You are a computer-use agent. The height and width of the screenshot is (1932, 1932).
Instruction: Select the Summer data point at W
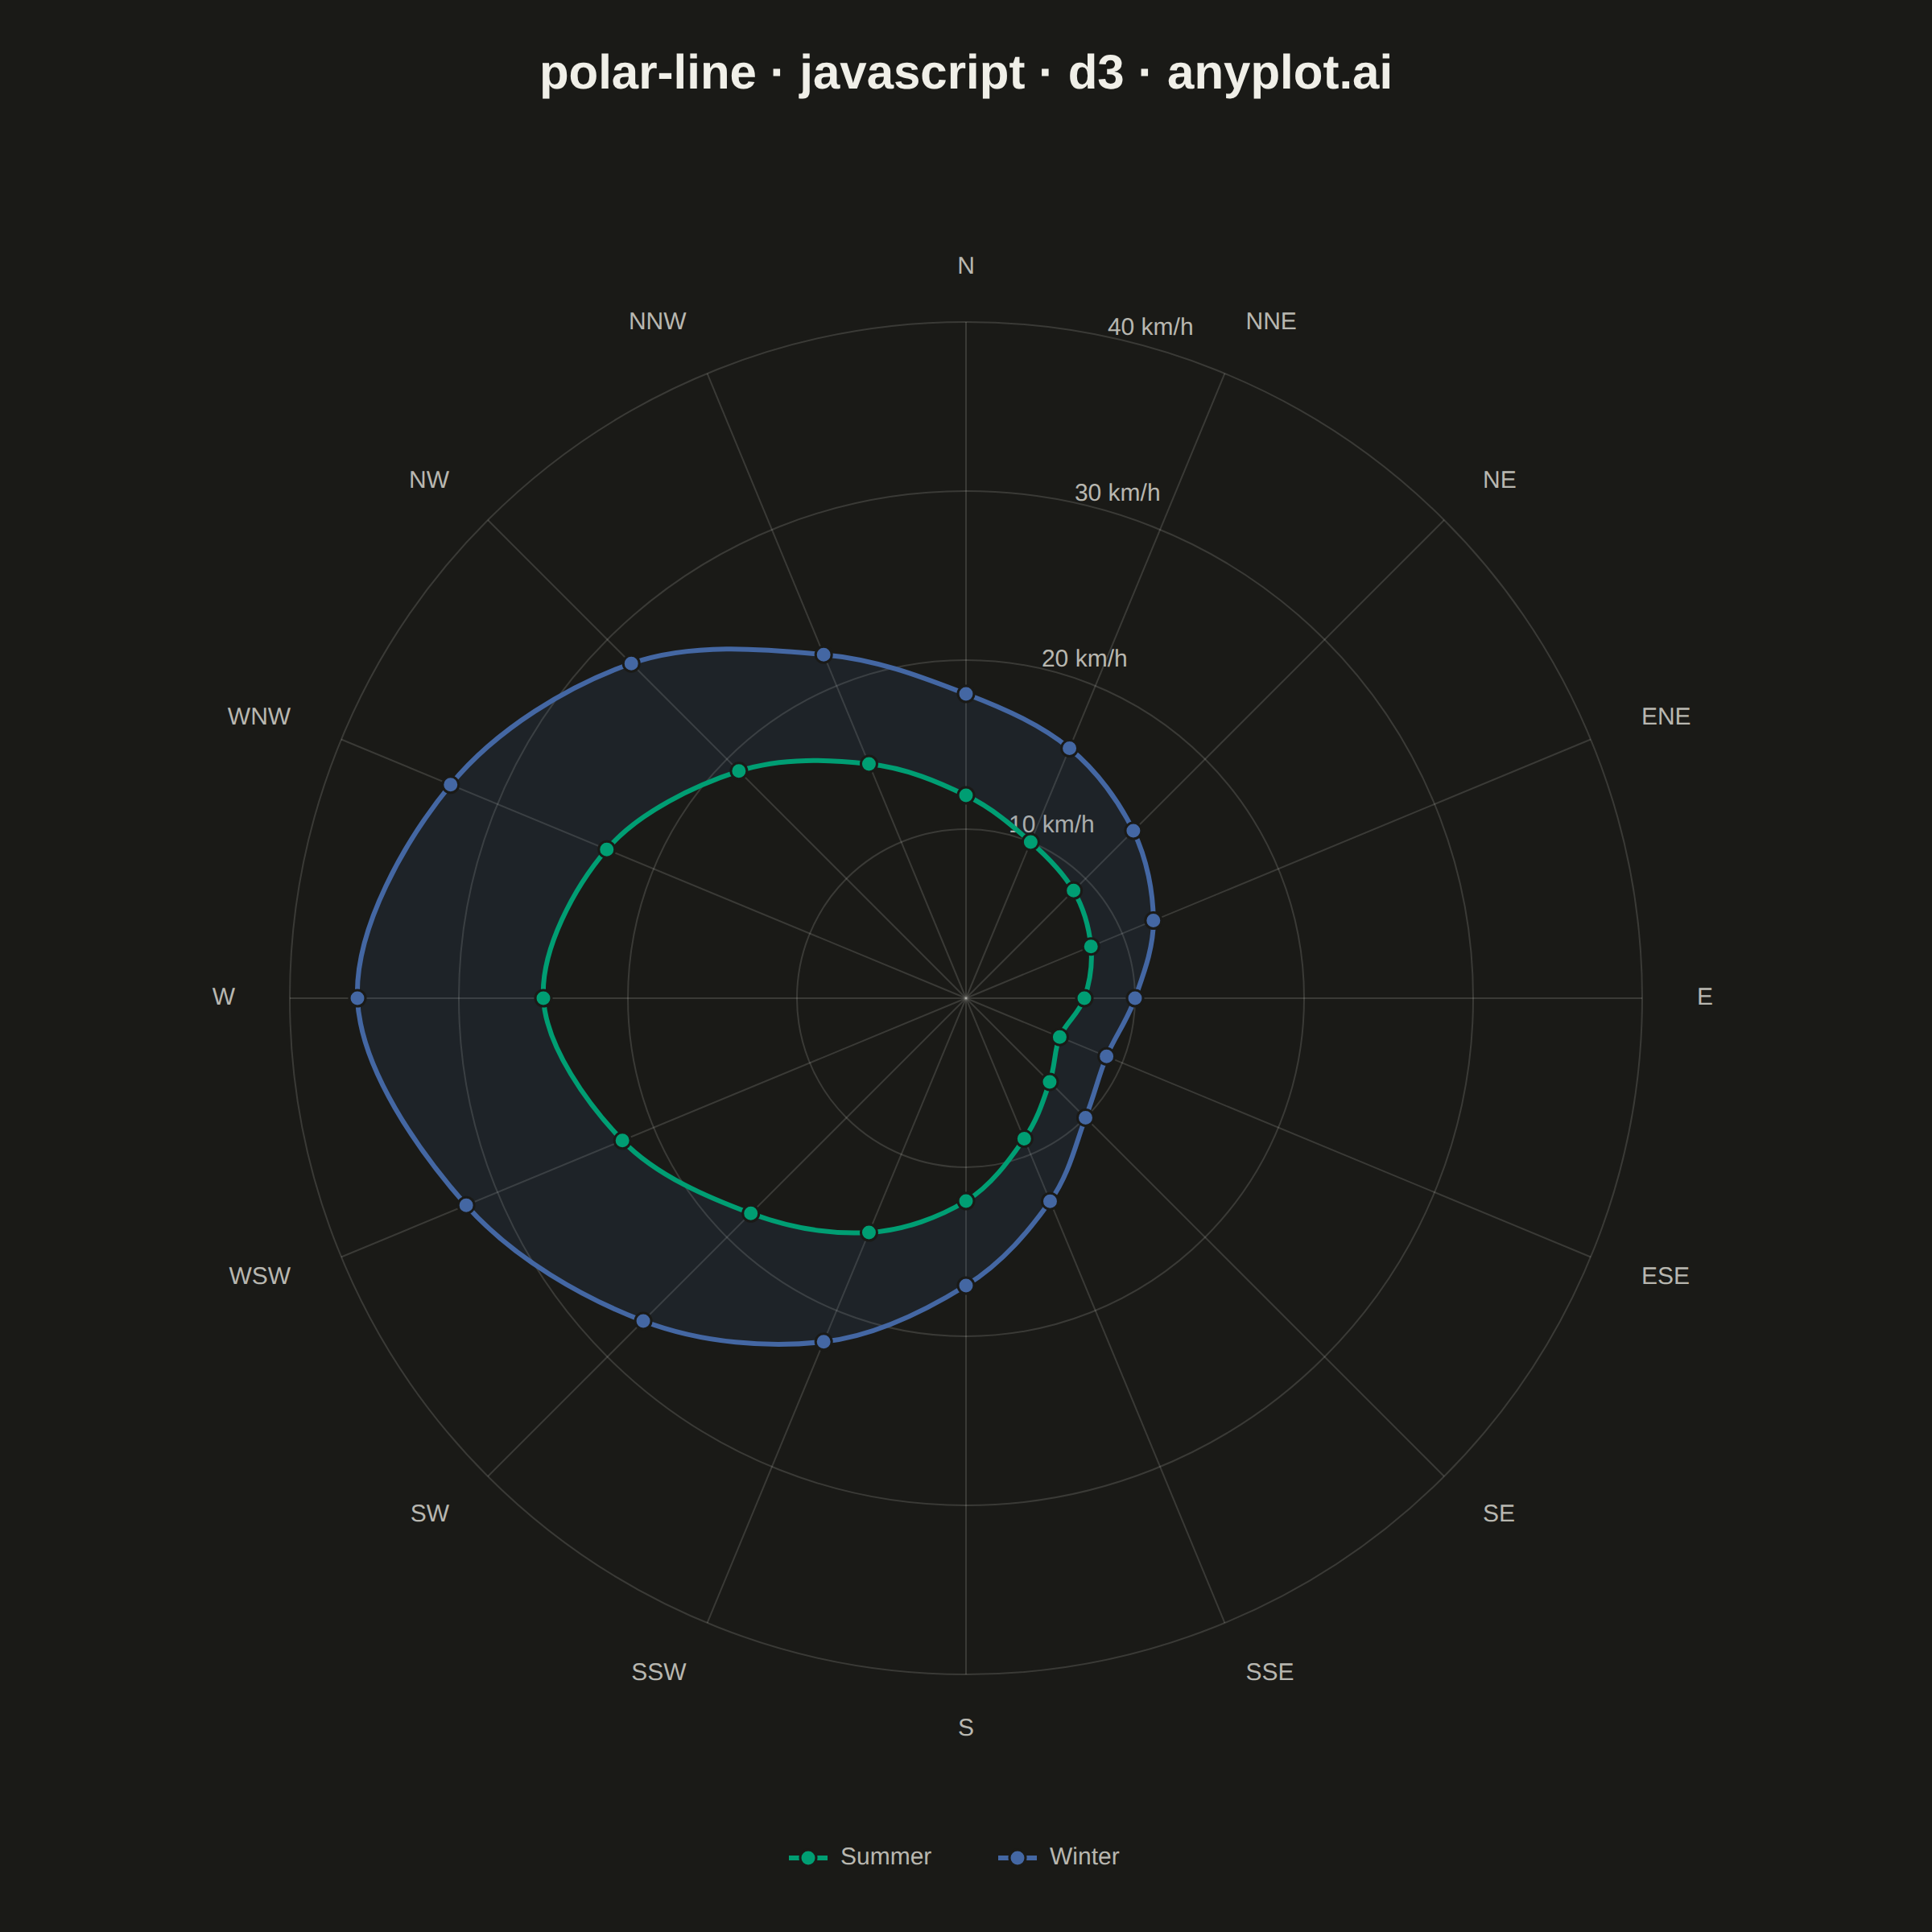[543, 998]
